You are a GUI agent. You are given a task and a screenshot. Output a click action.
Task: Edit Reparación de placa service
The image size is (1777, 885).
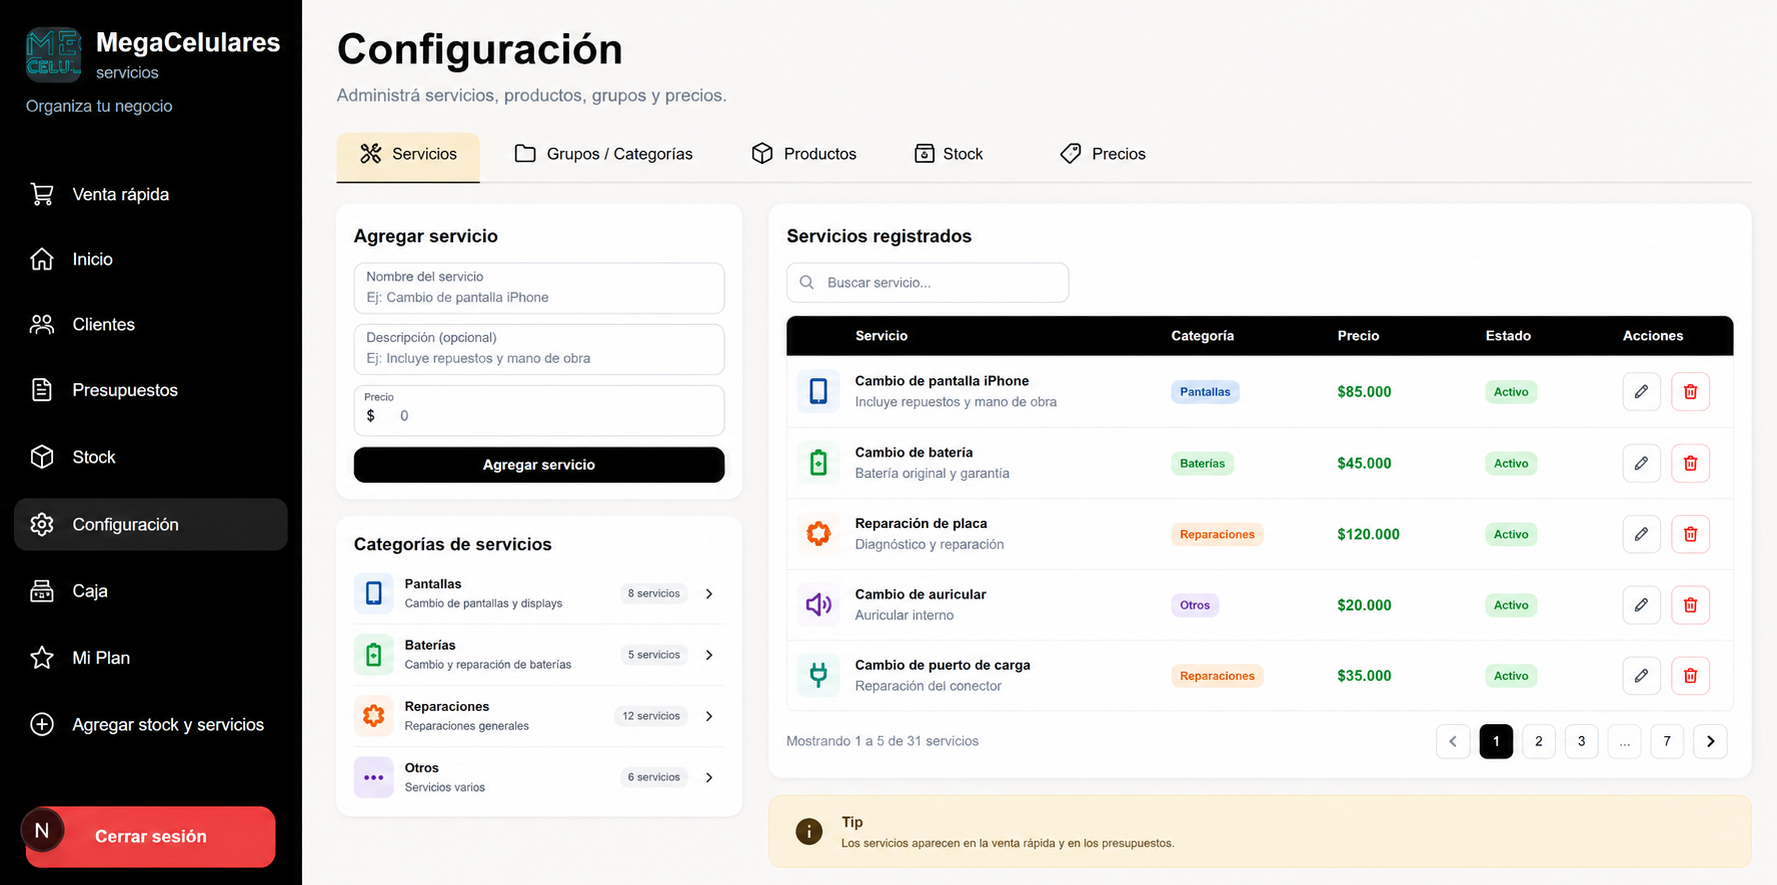tap(1641, 534)
